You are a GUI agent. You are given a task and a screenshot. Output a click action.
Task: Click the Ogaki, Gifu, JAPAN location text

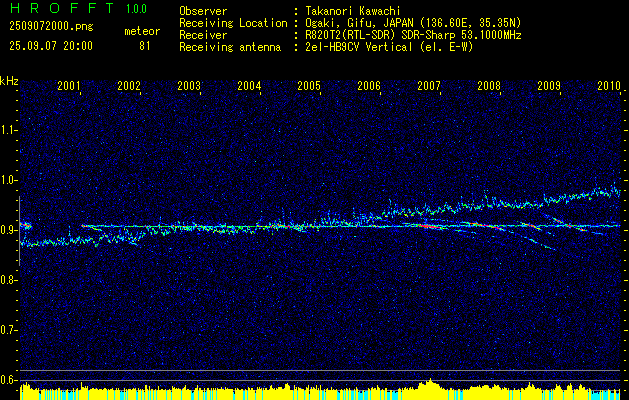[413, 23]
